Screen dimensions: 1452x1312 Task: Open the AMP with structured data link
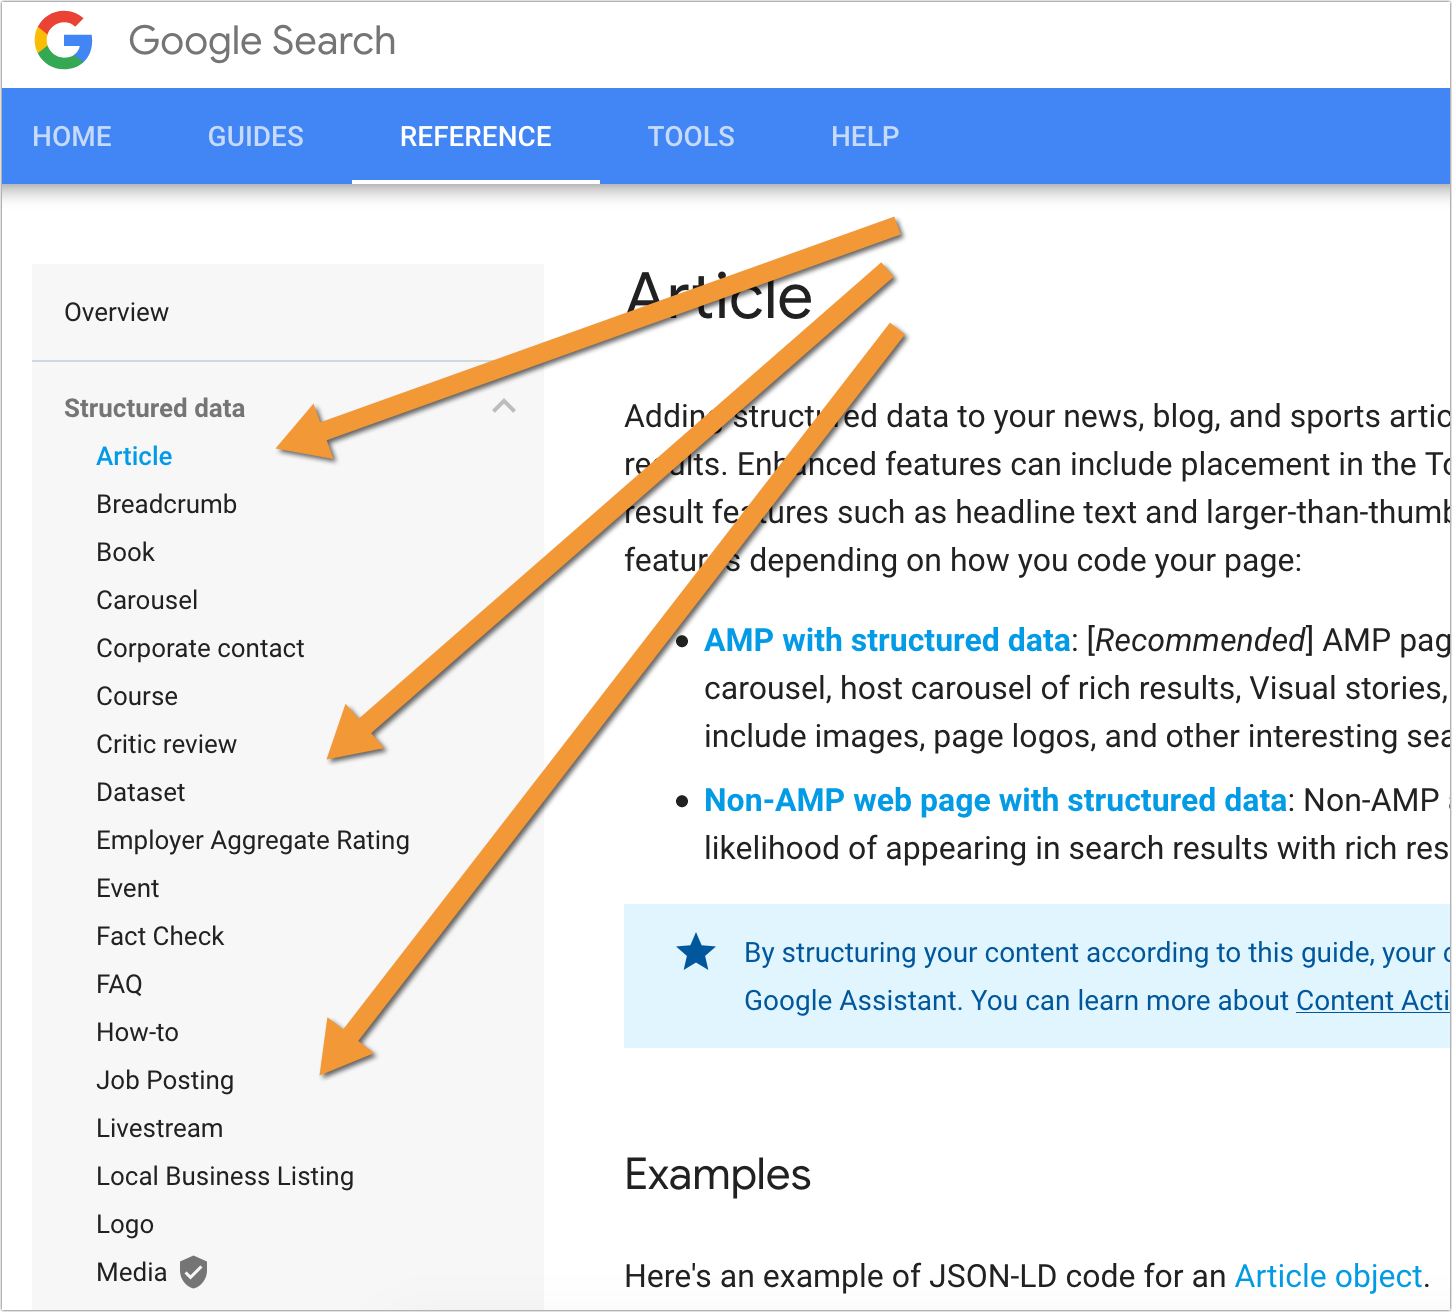pyautogui.click(x=886, y=640)
